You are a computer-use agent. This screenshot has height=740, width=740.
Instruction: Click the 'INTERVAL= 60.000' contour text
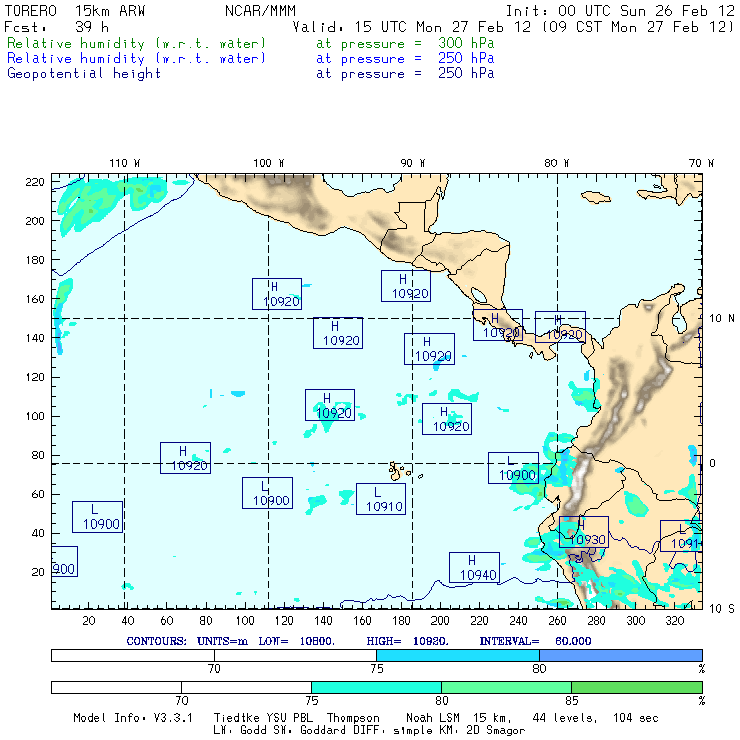click(x=535, y=641)
